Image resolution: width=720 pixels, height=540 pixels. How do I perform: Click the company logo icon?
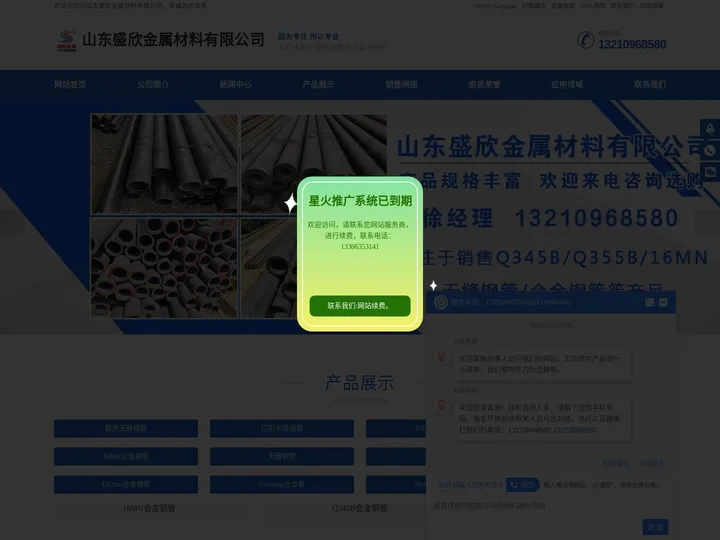point(67,40)
